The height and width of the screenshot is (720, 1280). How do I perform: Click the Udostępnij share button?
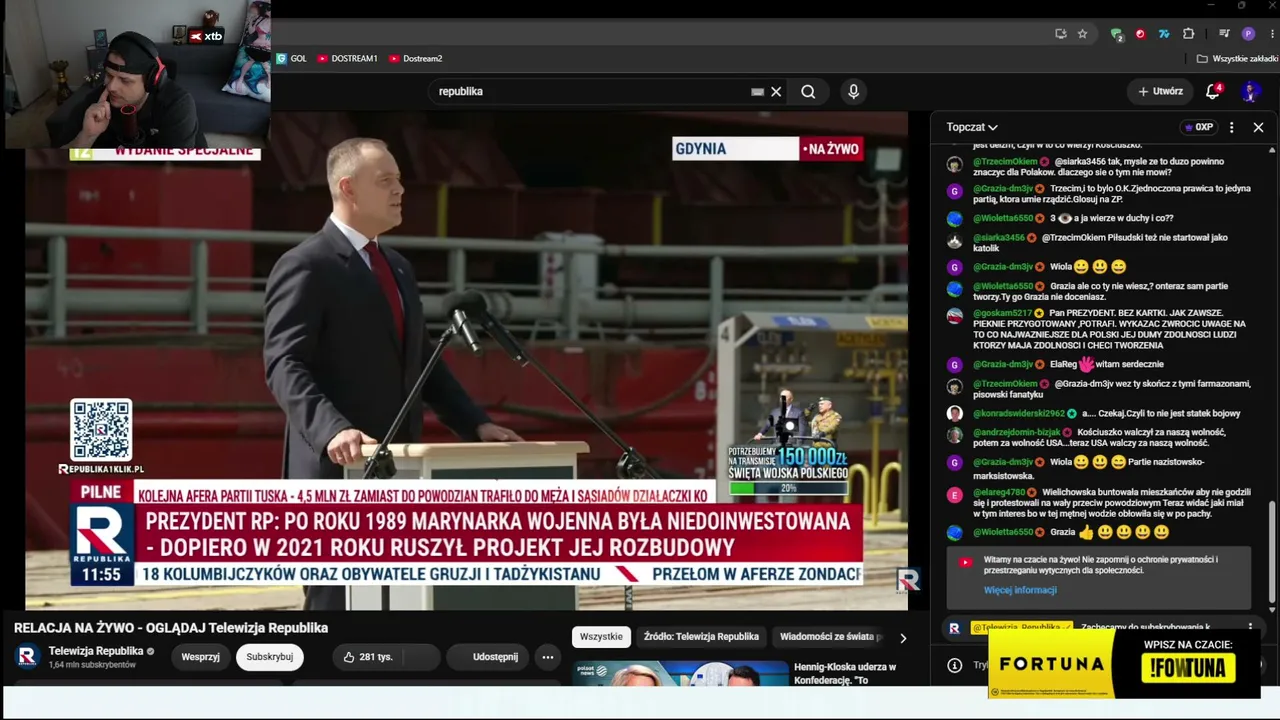487,657
